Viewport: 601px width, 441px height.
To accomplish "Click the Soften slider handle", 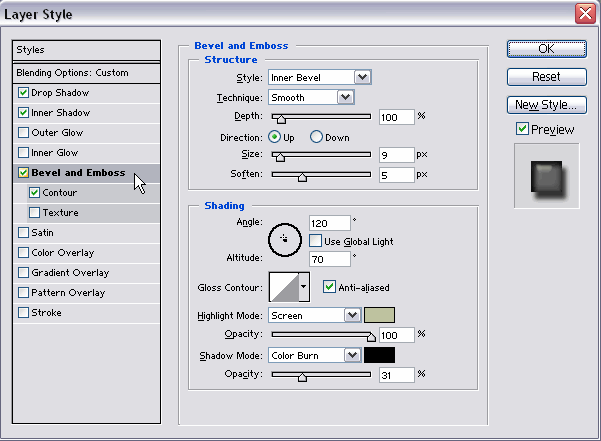I will coord(302,177).
